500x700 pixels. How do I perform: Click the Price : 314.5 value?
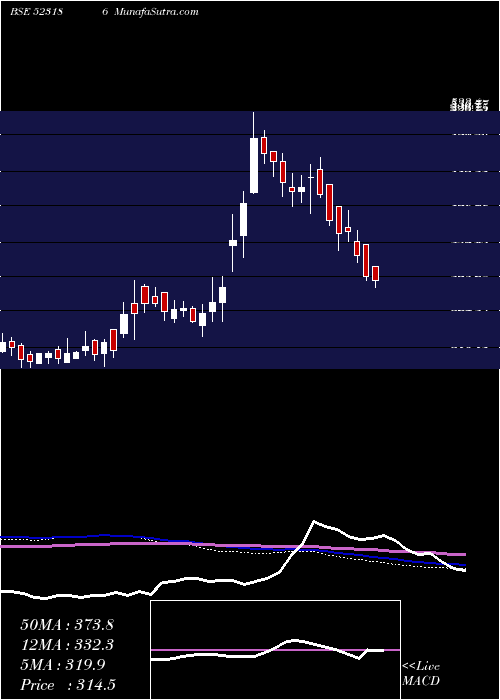click(68, 685)
